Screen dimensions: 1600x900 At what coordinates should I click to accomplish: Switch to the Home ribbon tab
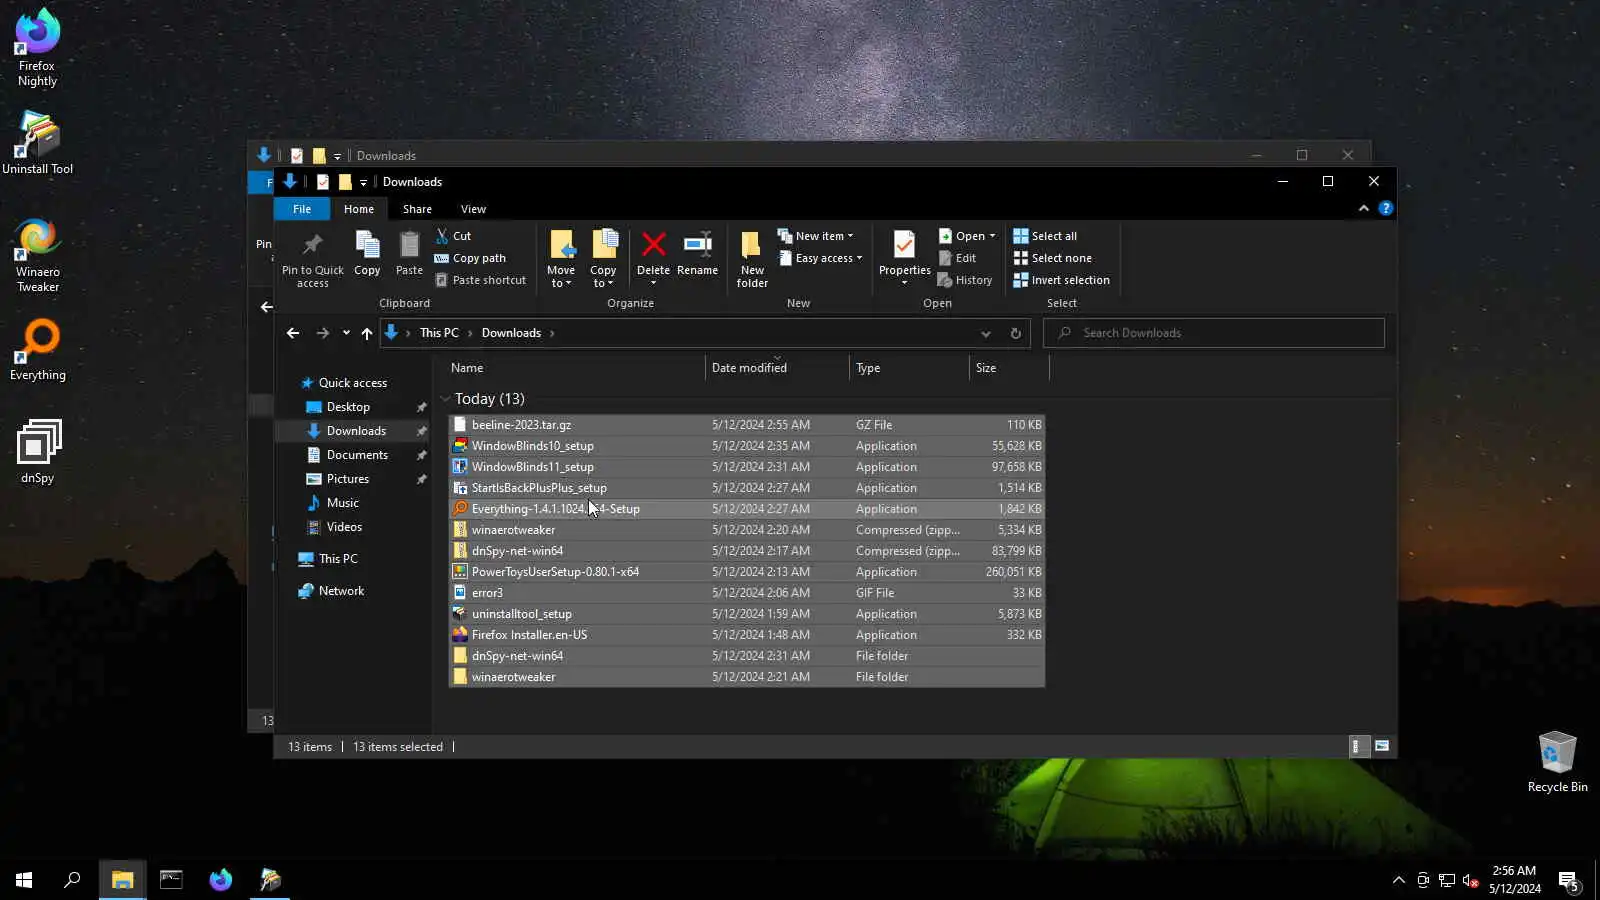pos(359,209)
